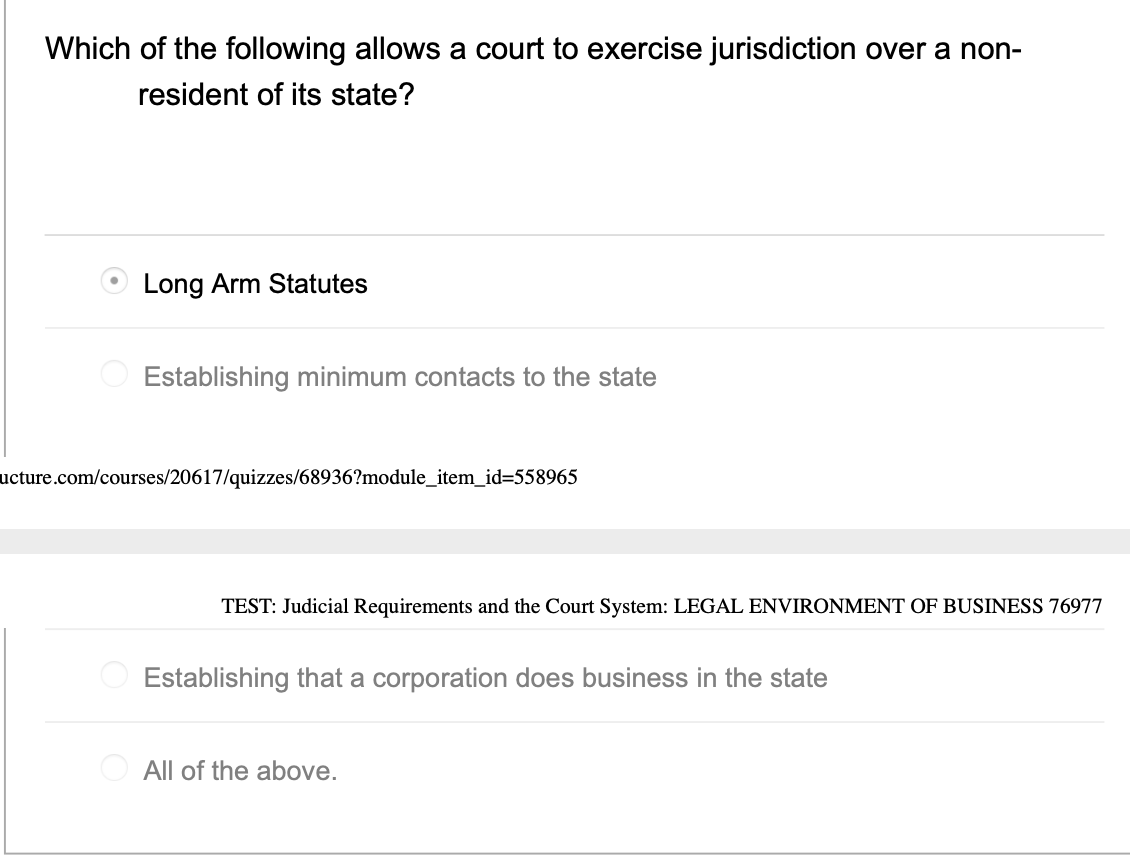Choose the answer Establishing minimum contacts to the state
Image resolution: width=1130 pixels, height=862 pixels.
click(114, 377)
